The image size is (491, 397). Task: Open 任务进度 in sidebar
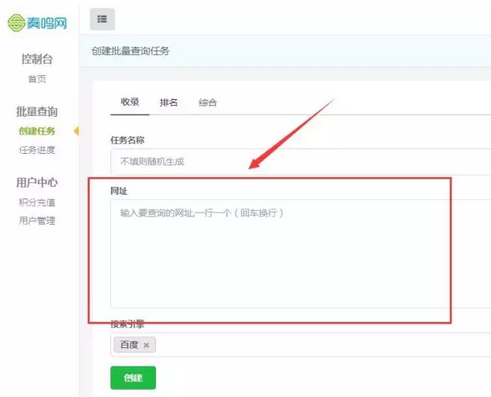click(x=37, y=150)
